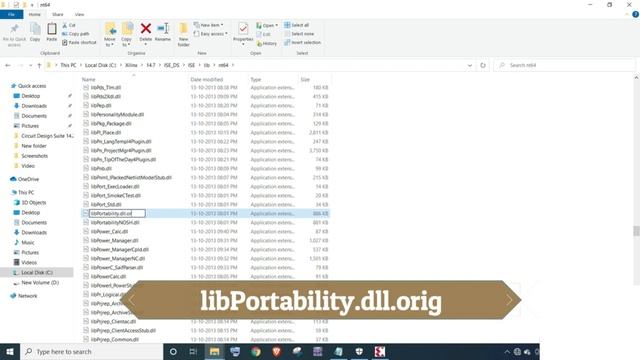Switch to the View ribbon tab
The height and width of the screenshot is (360, 640).
click(x=79, y=14)
